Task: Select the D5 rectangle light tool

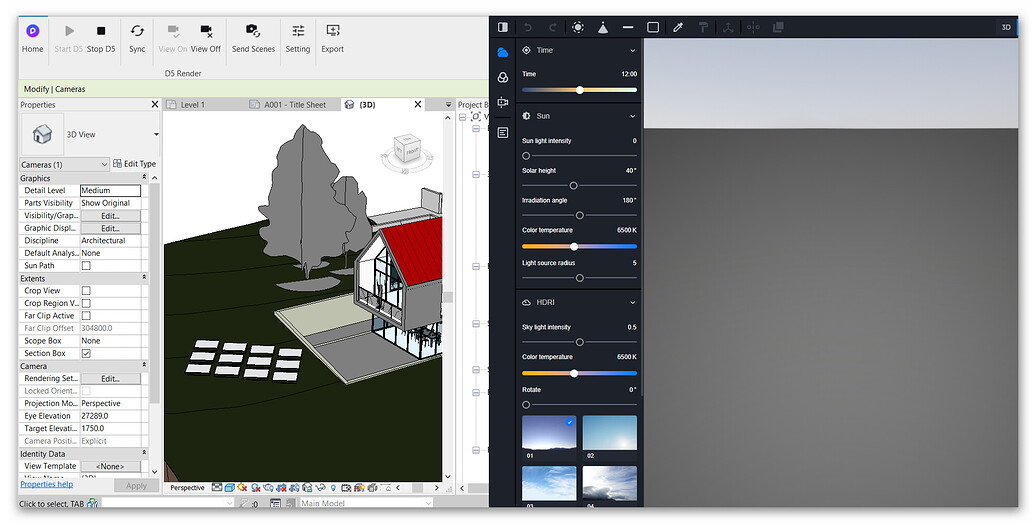Action: [x=653, y=27]
